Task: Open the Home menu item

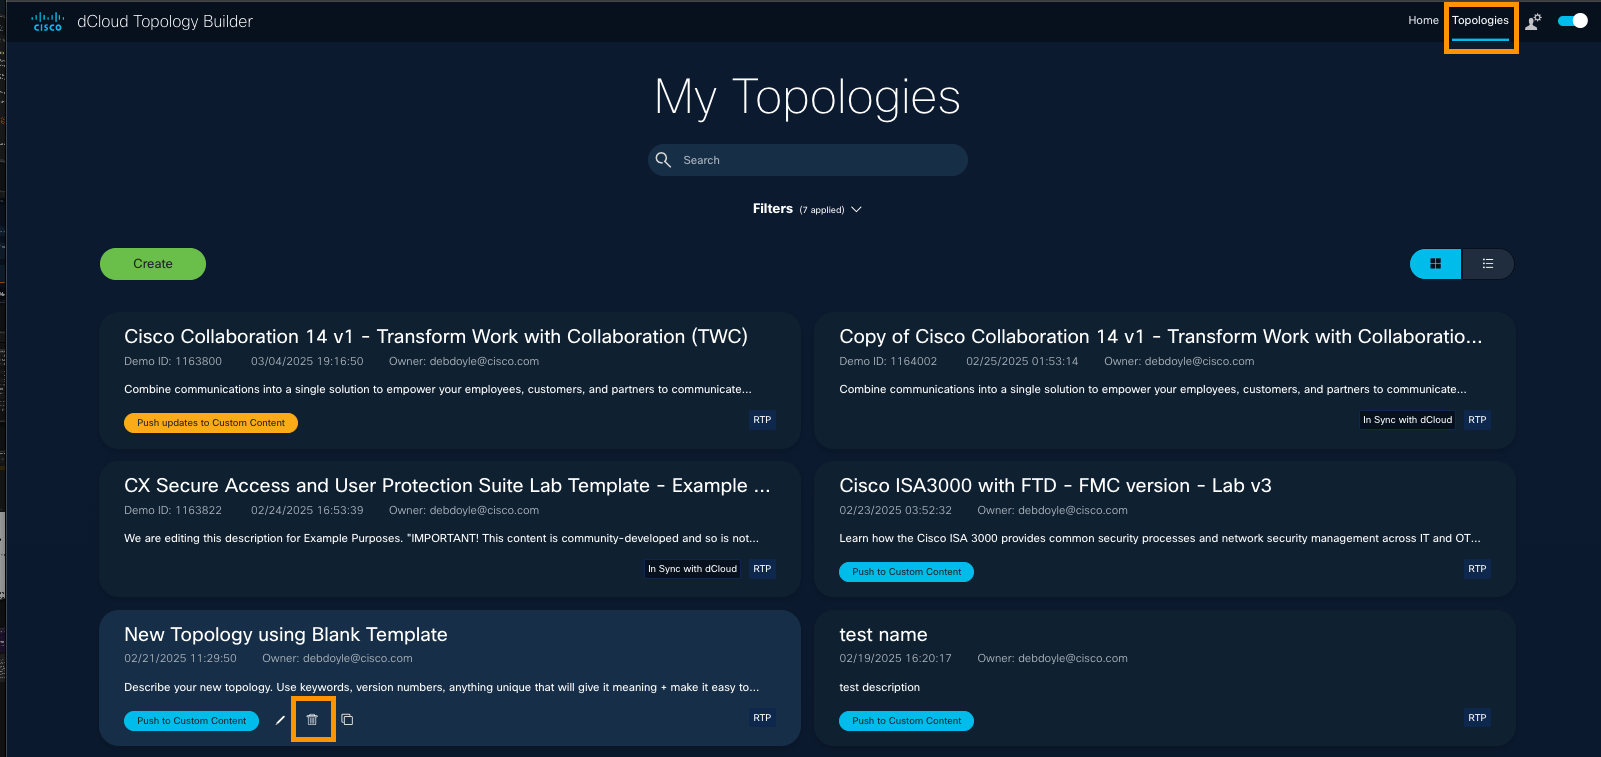Action: tap(1423, 20)
